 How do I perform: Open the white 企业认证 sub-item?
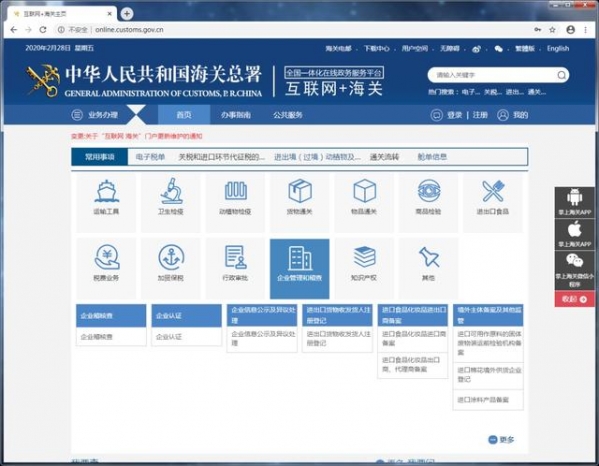point(186,337)
